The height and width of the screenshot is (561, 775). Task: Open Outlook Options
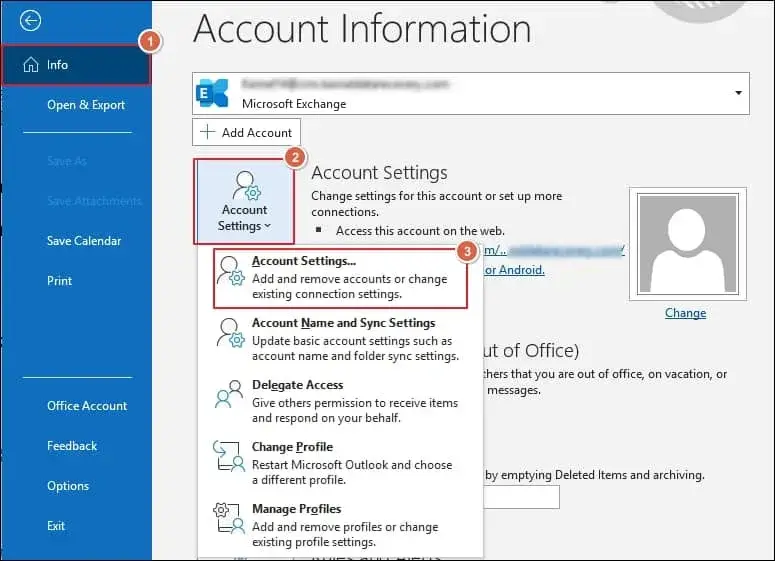[68, 486]
